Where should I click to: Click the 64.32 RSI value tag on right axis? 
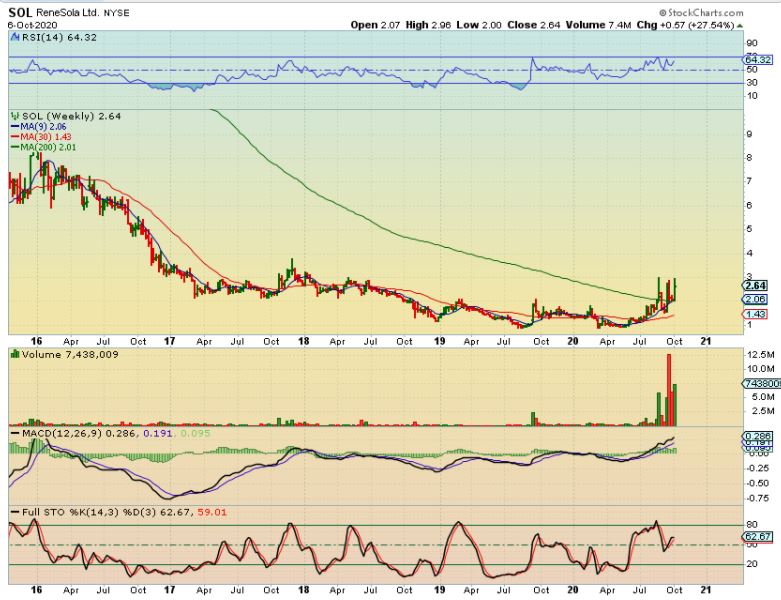click(758, 60)
